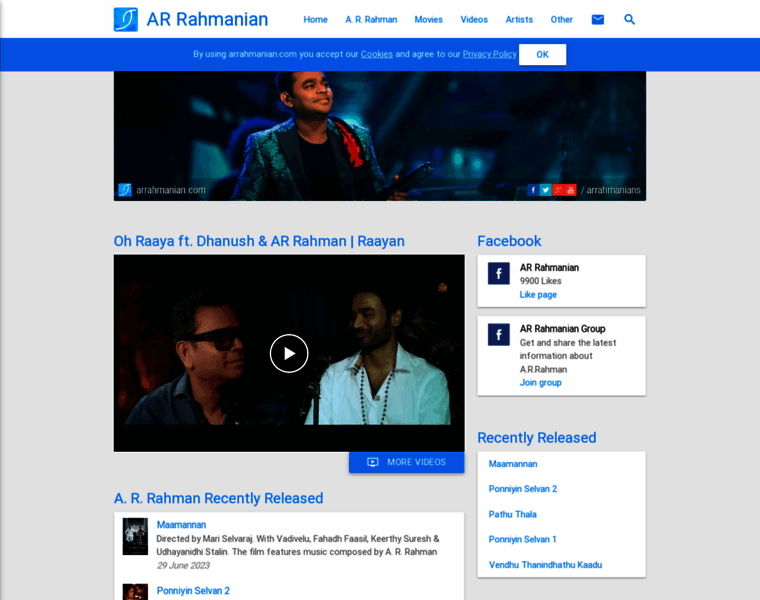Click the AR Rahmanian Group name
The width and height of the screenshot is (760, 600).
[563, 329]
